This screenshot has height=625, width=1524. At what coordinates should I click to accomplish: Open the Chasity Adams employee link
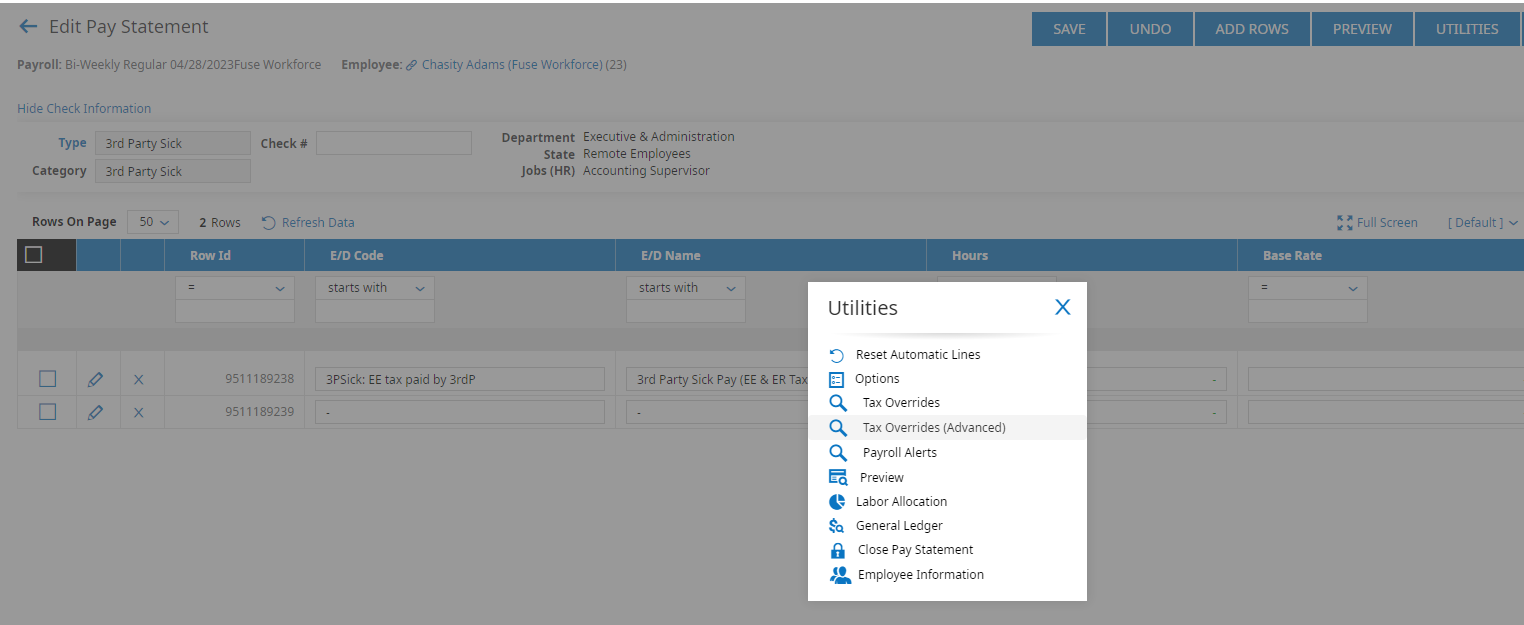click(x=512, y=65)
